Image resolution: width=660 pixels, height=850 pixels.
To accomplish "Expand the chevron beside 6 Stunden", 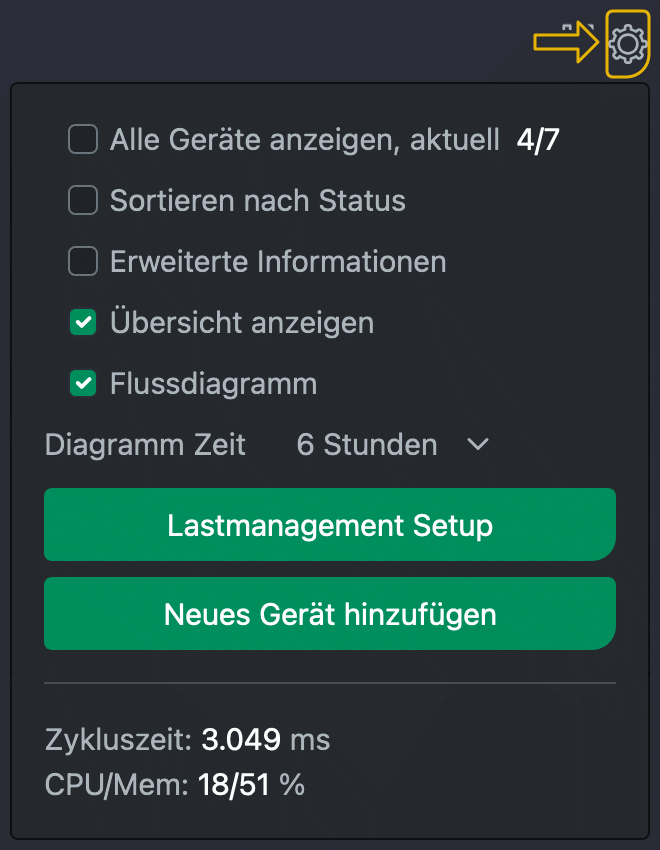I will 477,444.
